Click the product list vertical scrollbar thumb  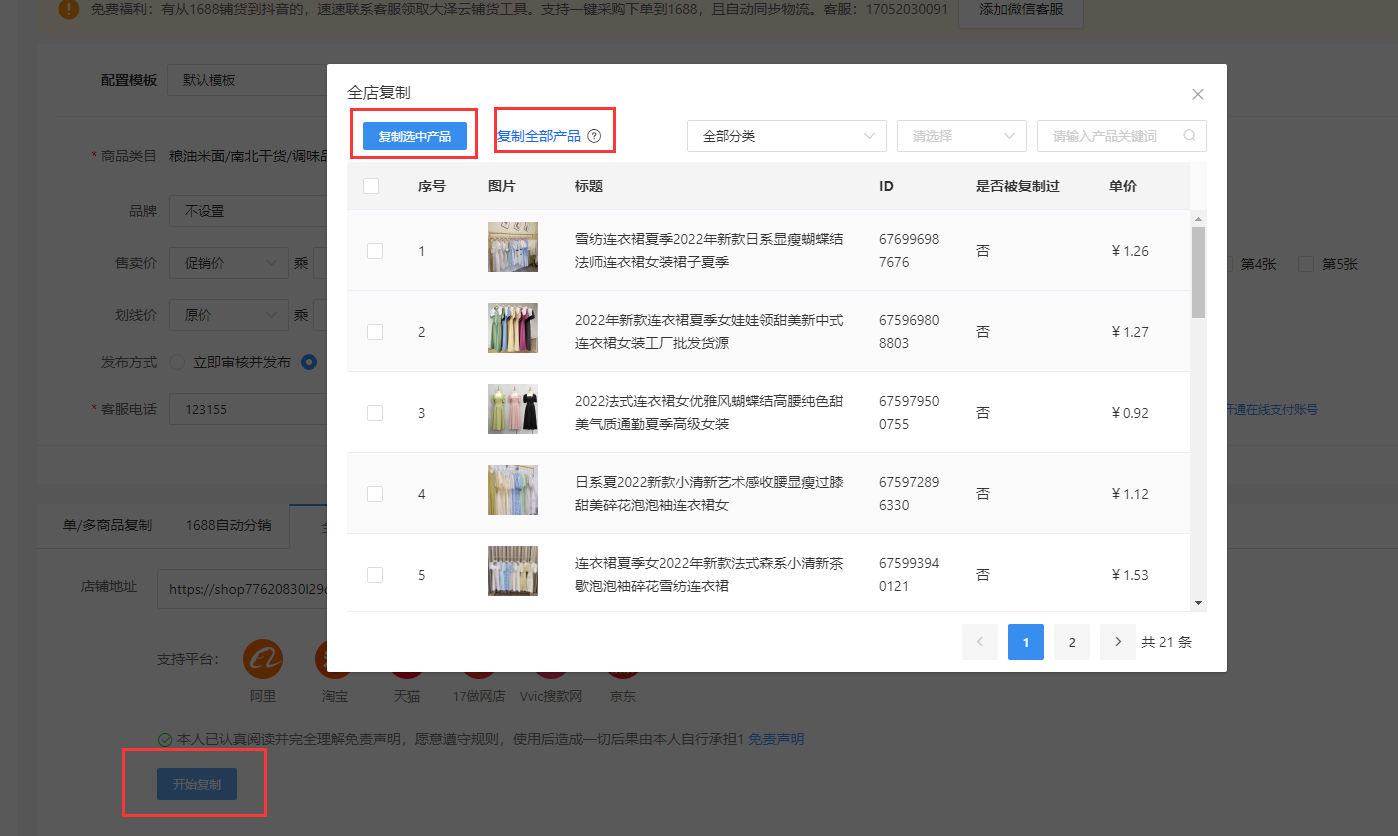[x=1198, y=272]
